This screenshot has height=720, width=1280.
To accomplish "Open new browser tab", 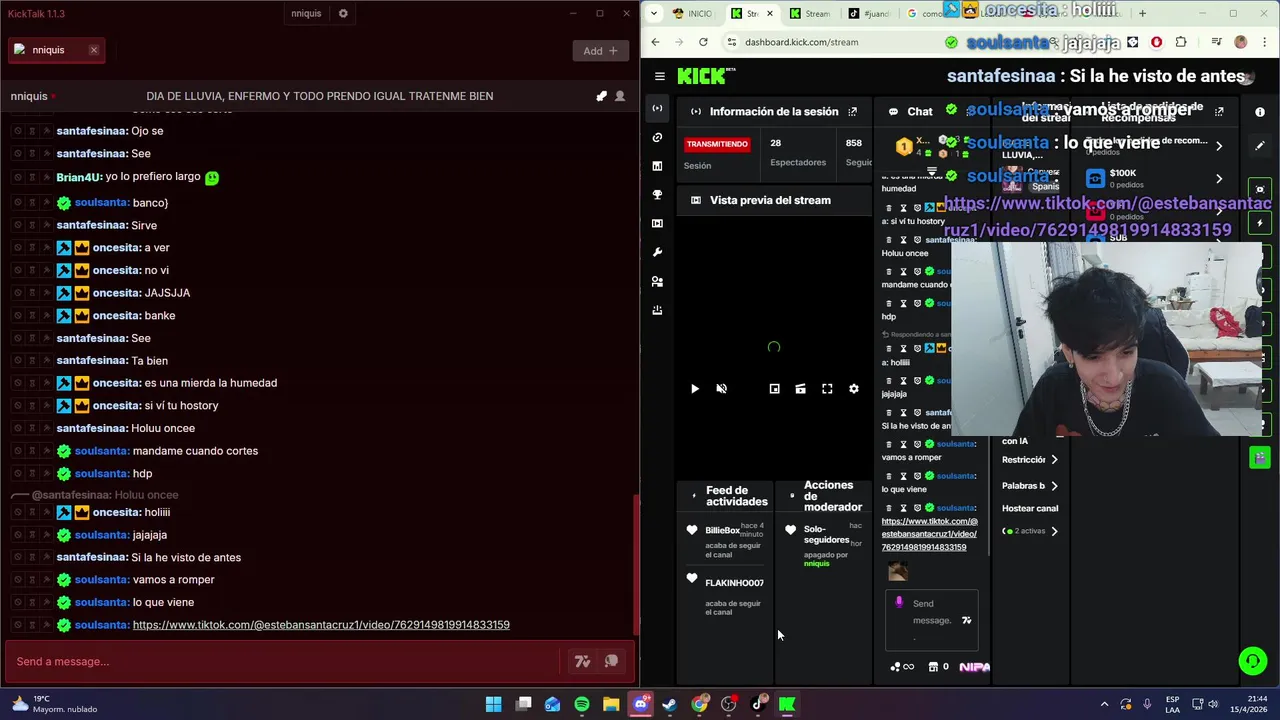I will click(x=1142, y=14).
